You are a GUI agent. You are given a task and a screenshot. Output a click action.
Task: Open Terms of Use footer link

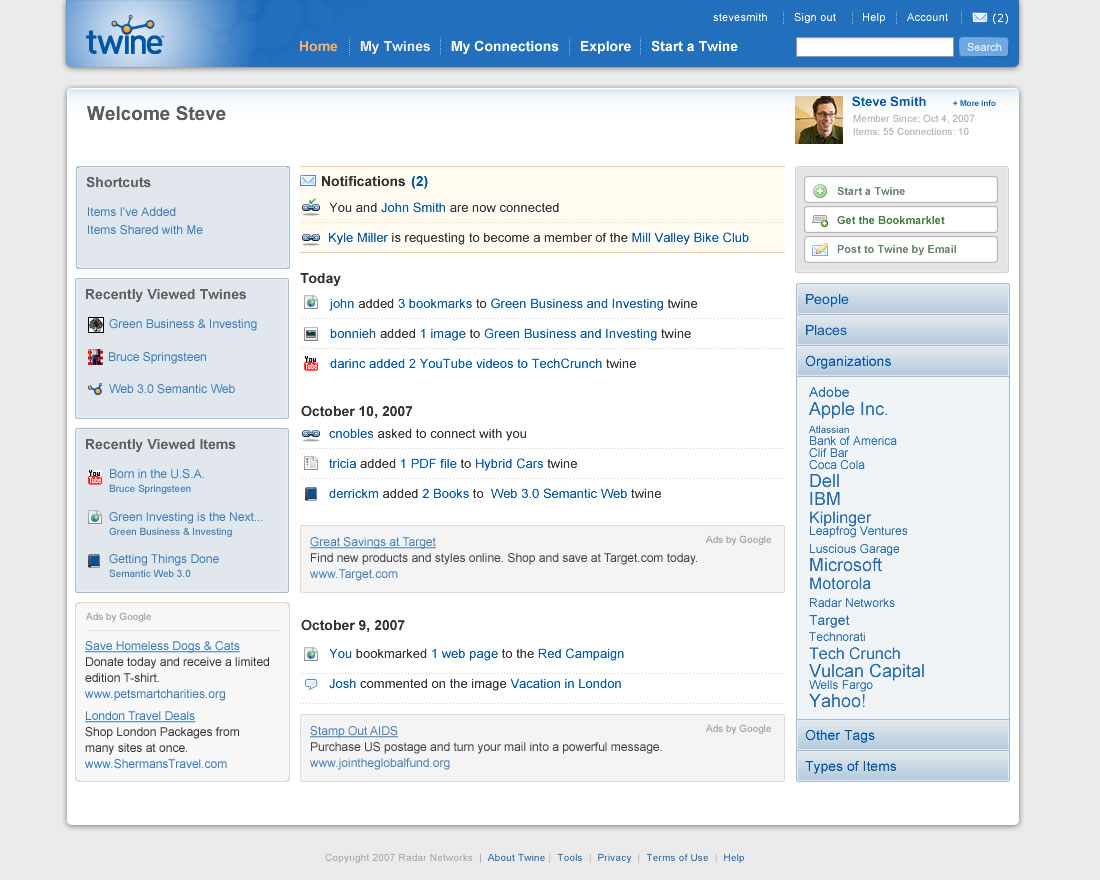(677, 858)
